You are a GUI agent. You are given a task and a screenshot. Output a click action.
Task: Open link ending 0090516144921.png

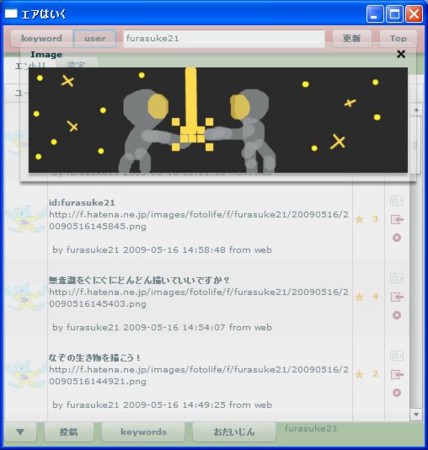(199, 375)
